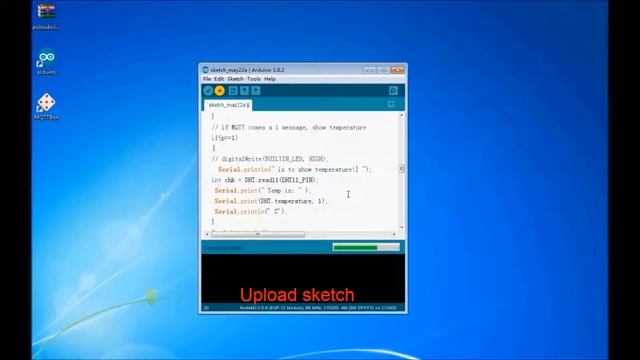Click the editor scroll down arrow
This screenshot has width=640, height=360.
401,227
